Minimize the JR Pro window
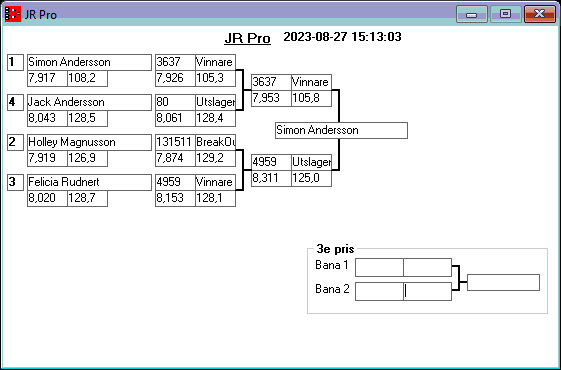The width and height of the screenshot is (561, 370). (472, 14)
